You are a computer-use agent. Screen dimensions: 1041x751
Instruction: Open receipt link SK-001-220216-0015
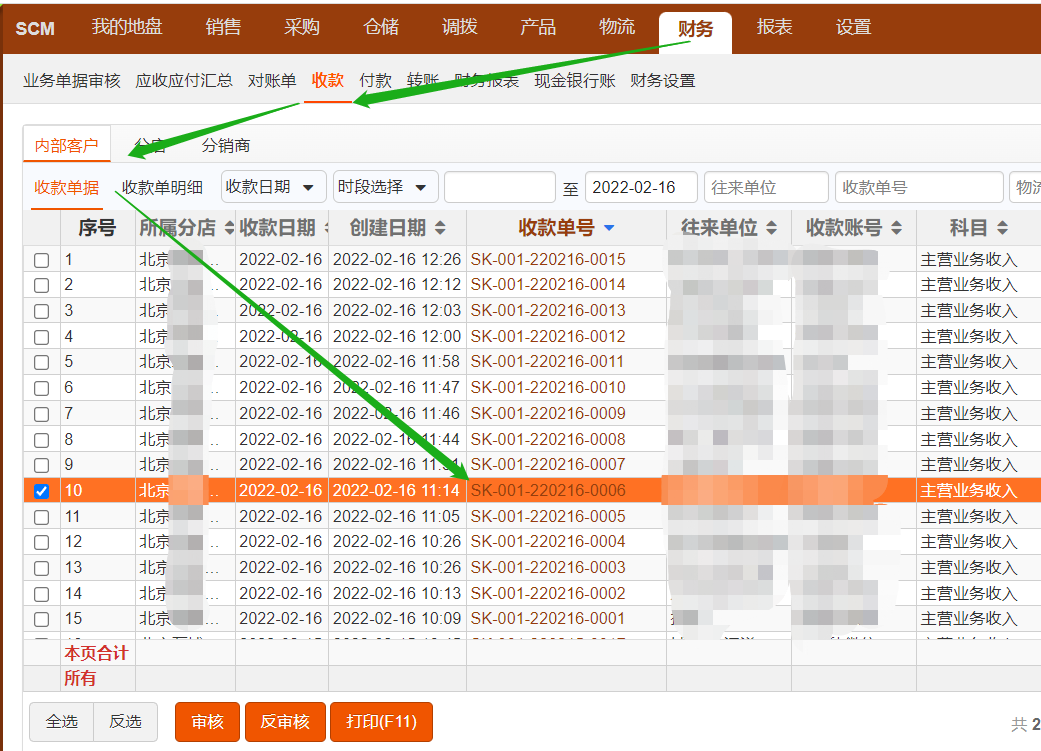[x=548, y=260]
